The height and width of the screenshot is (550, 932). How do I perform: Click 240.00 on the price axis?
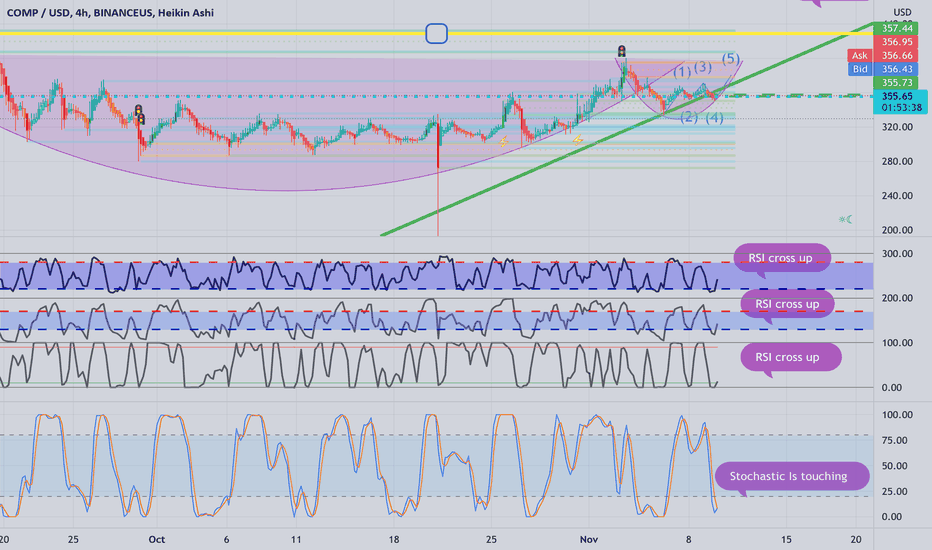click(x=897, y=196)
